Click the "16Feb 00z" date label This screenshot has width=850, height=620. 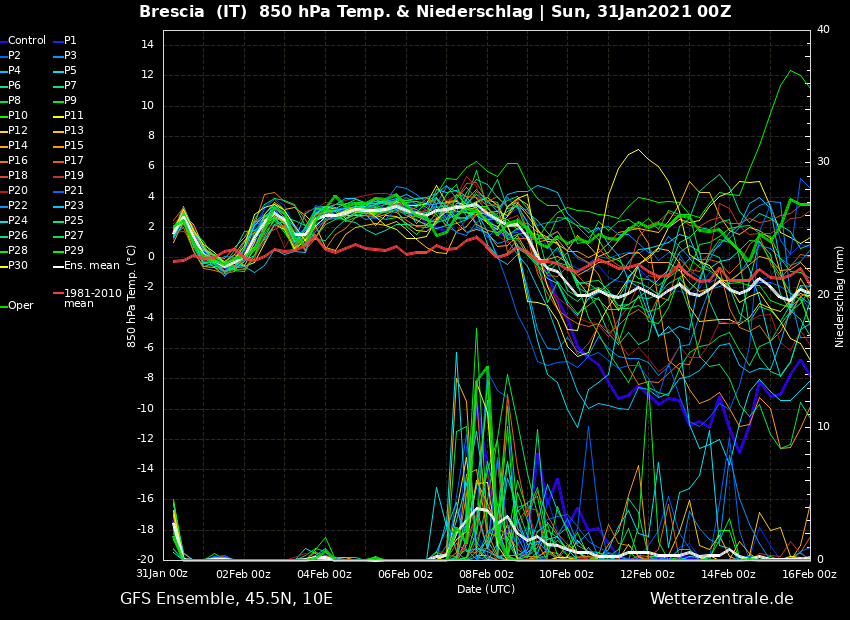click(x=809, y=574)
